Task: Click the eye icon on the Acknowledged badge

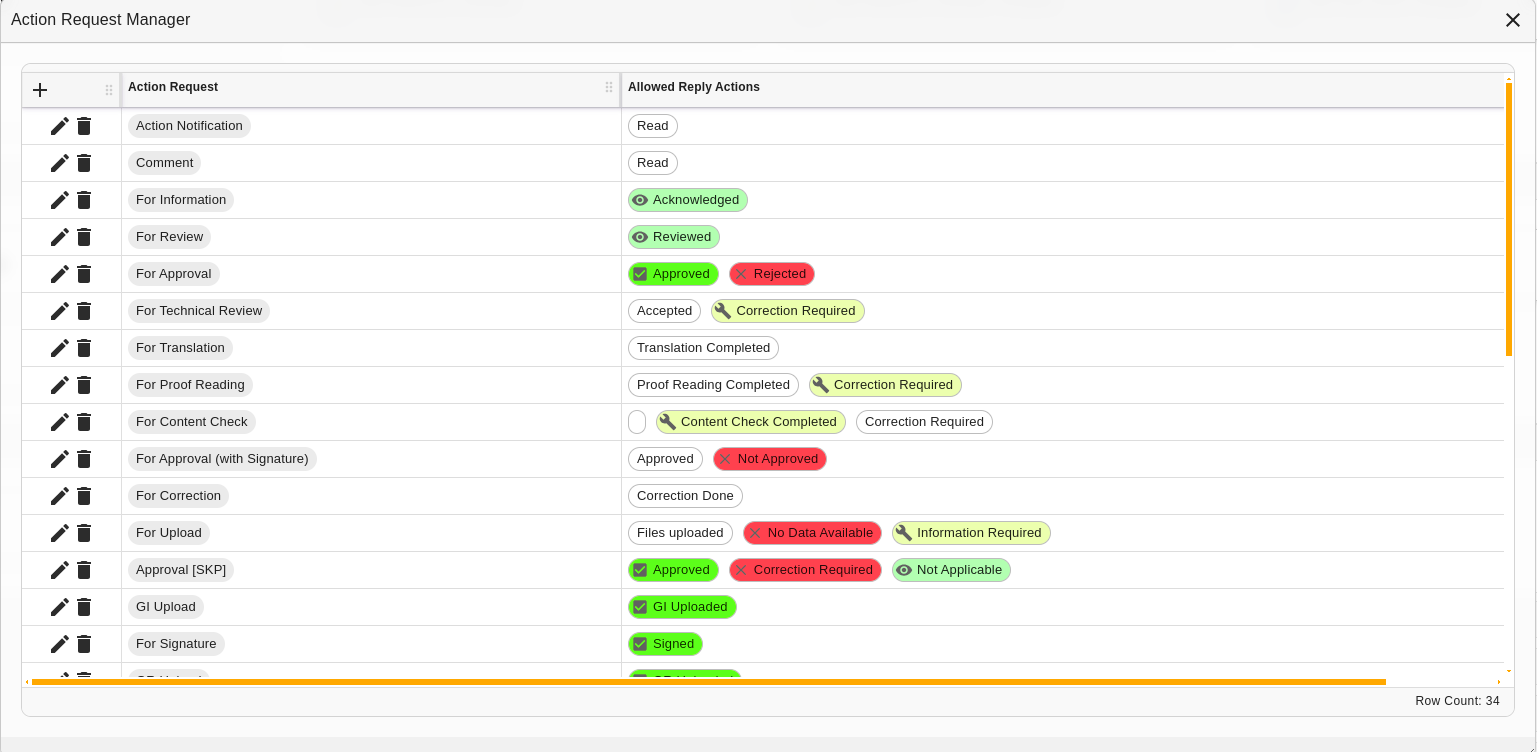Action: coord(640,200)
